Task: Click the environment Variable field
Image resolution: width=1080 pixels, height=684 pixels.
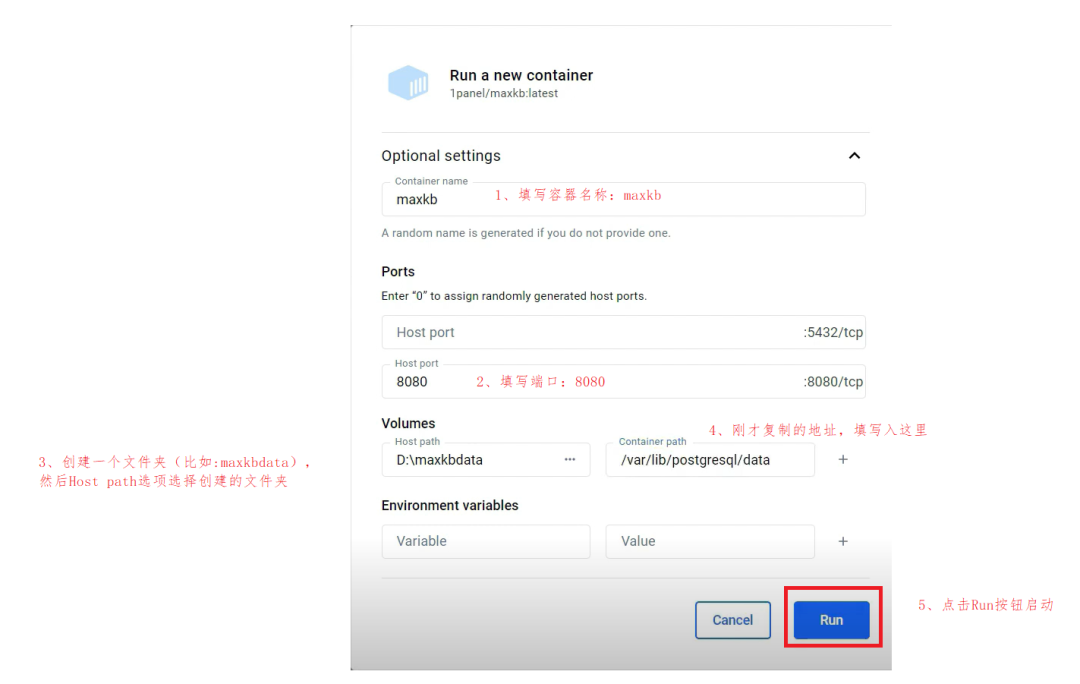Action: [x=486, y=541]
